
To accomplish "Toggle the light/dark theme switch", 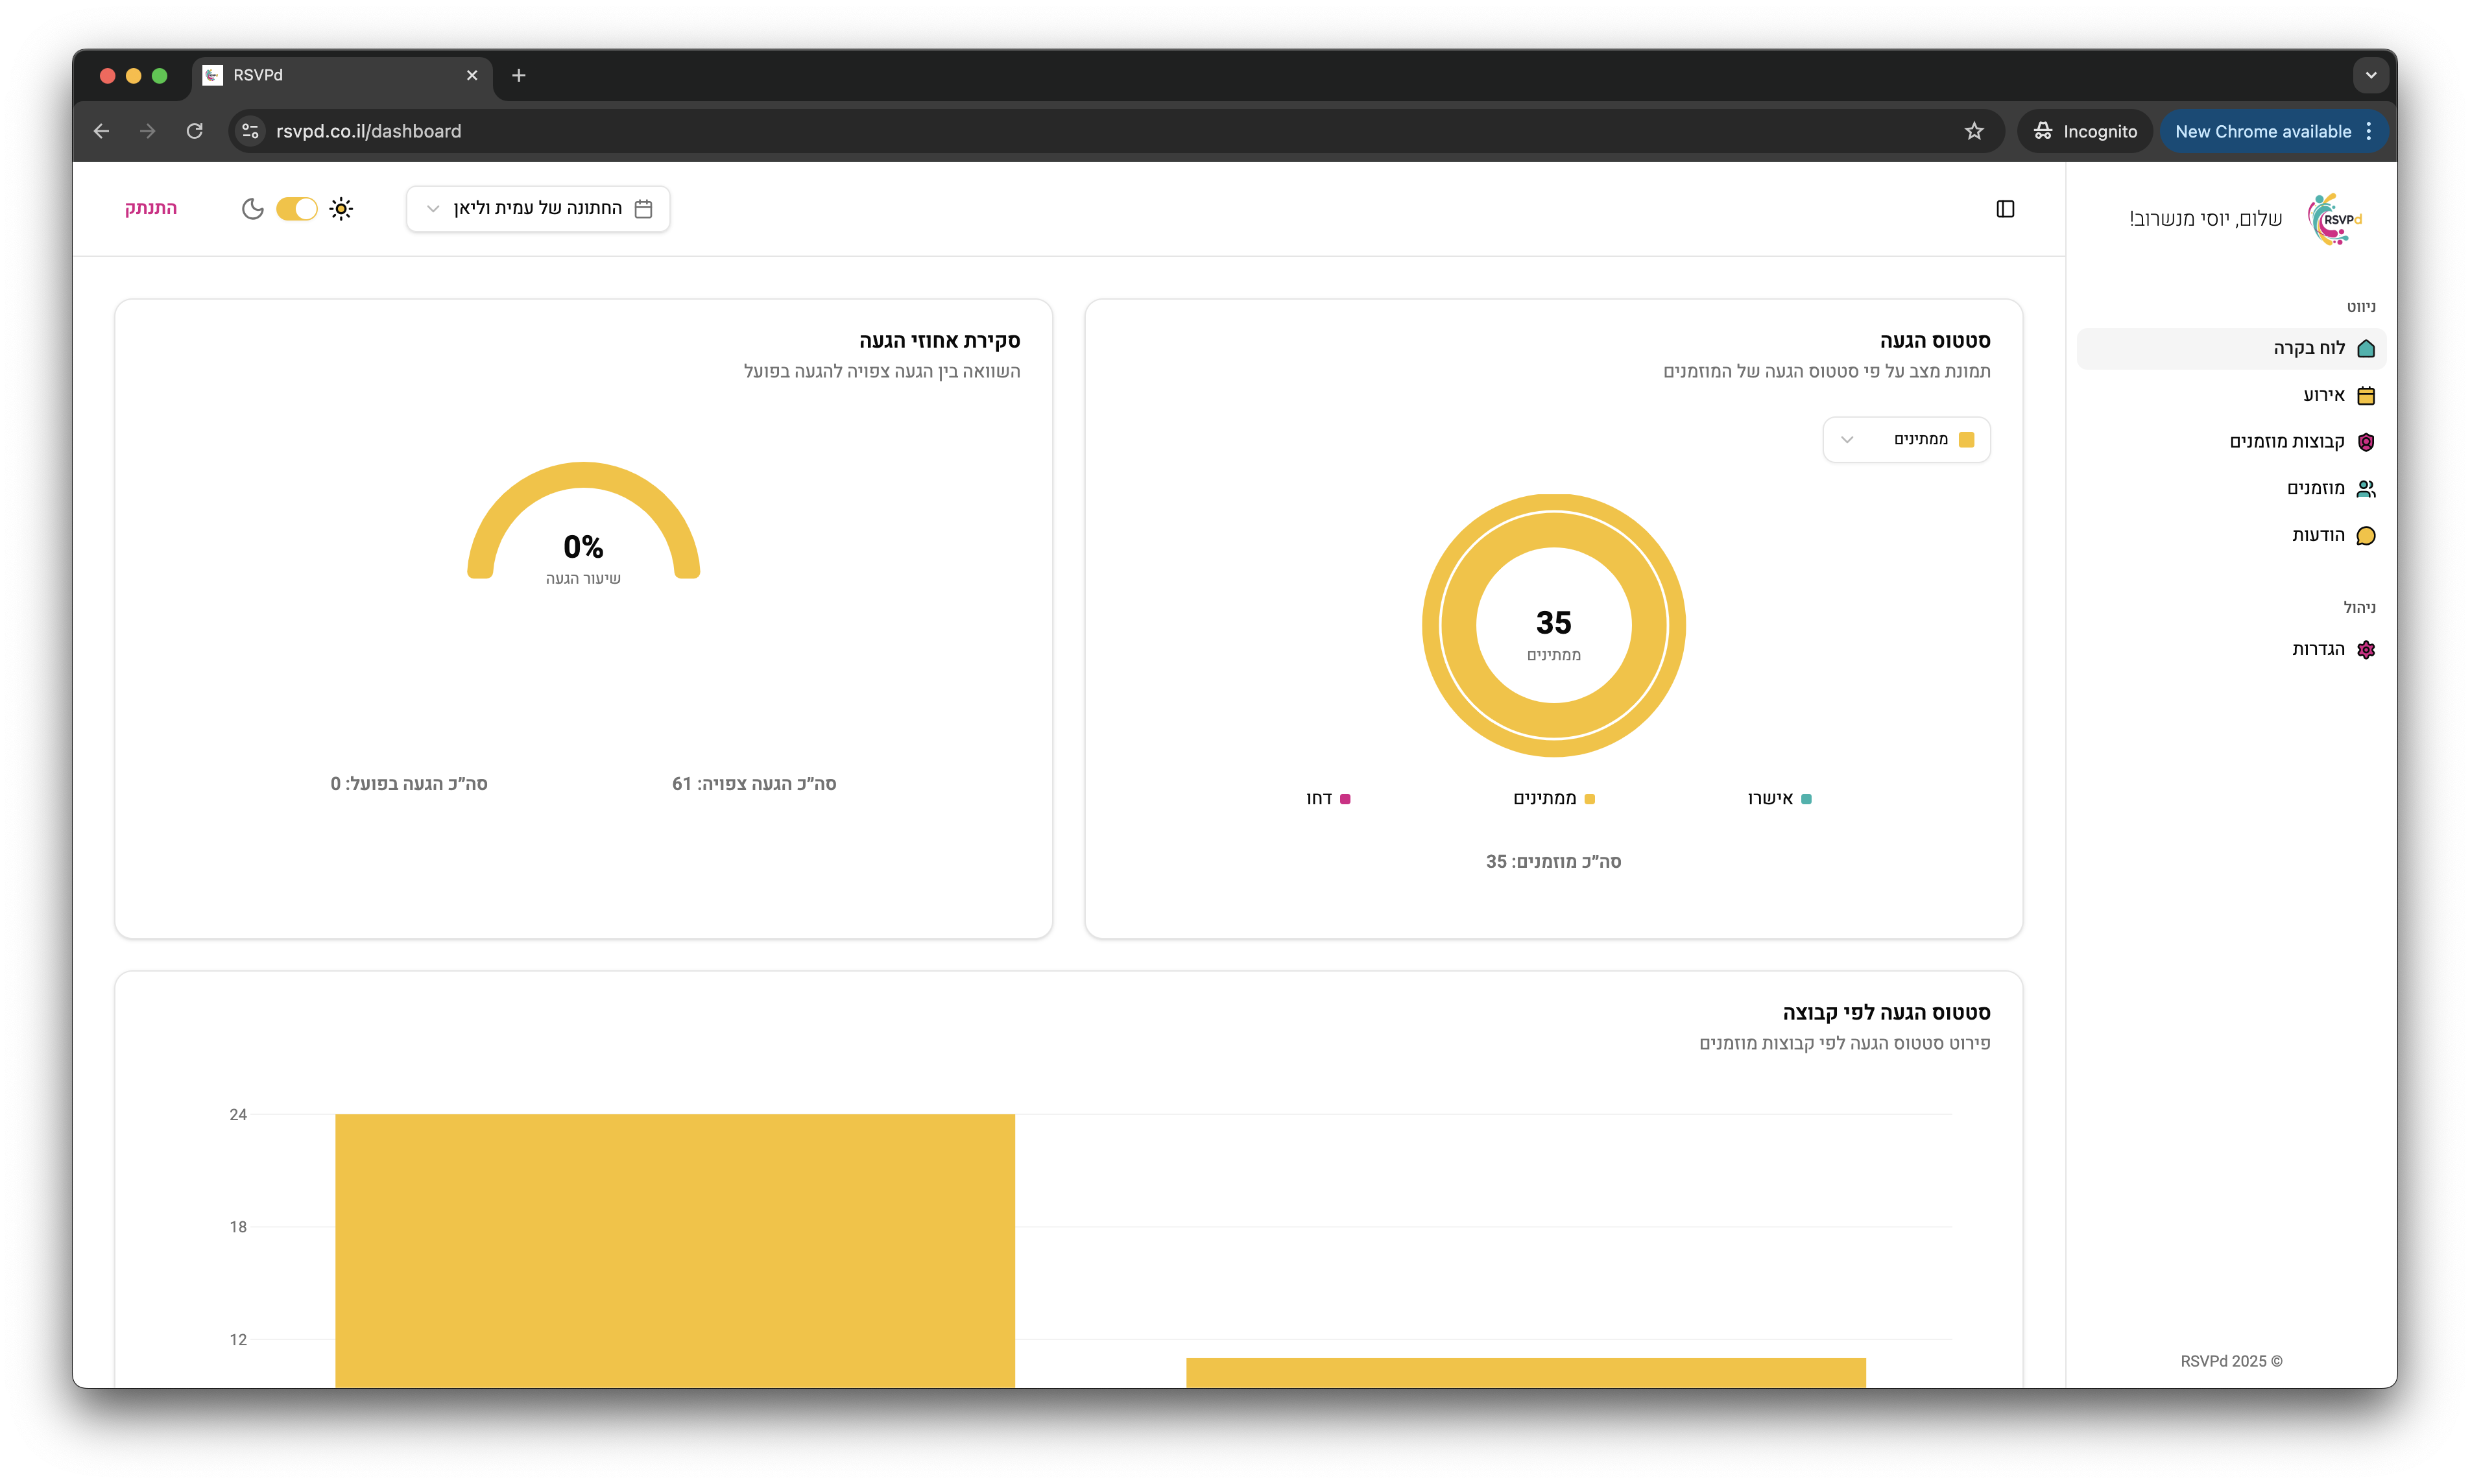I will [x=296, y=209].
